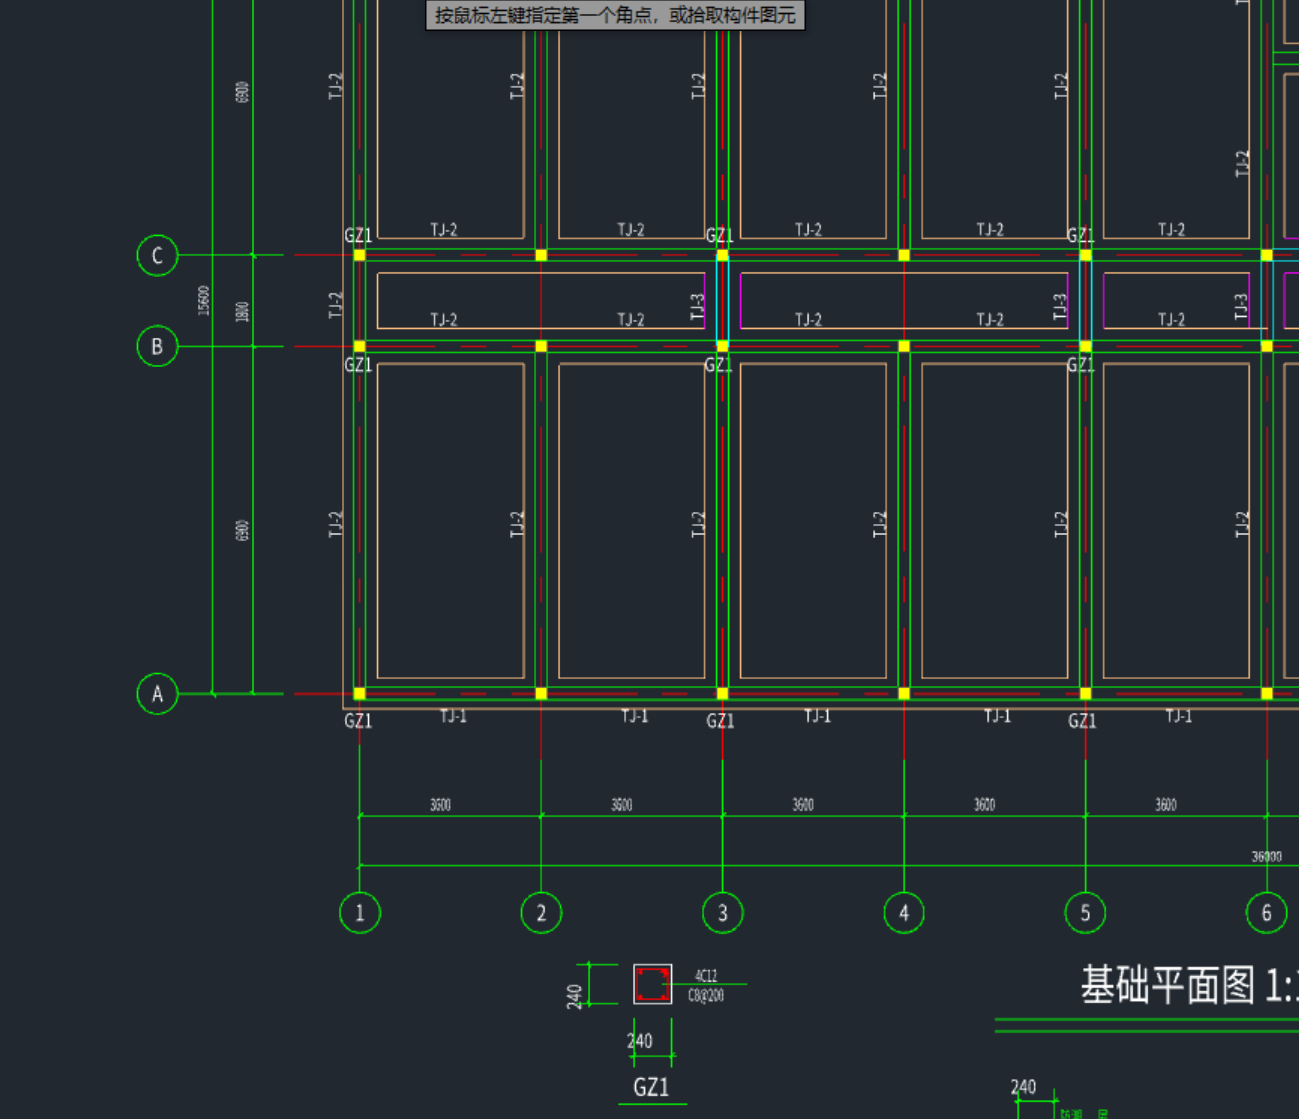Click the 按鼠标左键指定第一个角点 prompt tooltip
This screenshot has width=1299, height=1119.
coord(615,15)
